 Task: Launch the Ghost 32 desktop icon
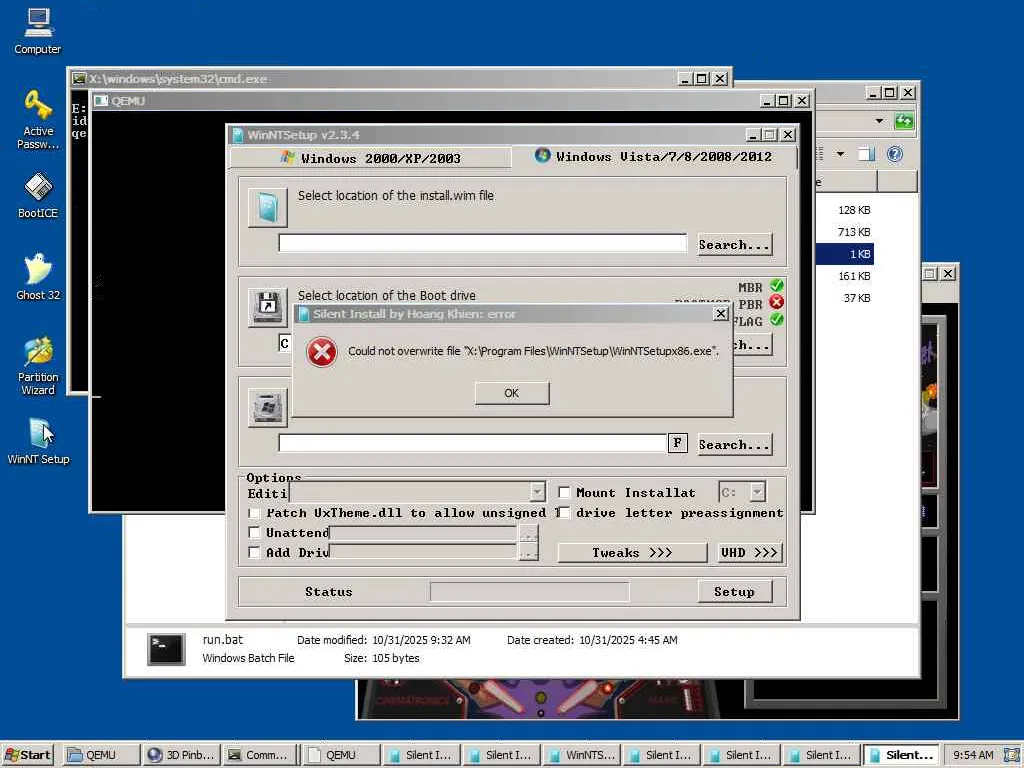[x=38, y=277]
